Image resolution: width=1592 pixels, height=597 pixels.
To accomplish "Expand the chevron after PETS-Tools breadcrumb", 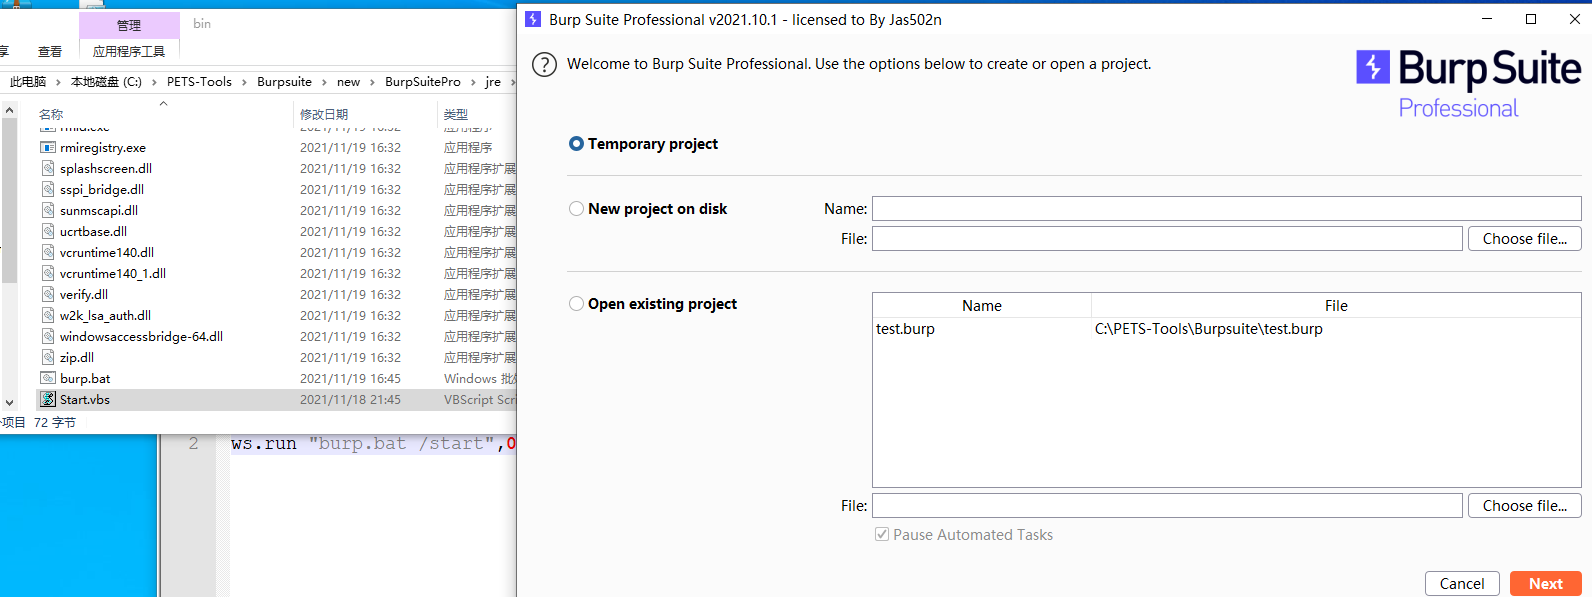I will tap(244, 82).
